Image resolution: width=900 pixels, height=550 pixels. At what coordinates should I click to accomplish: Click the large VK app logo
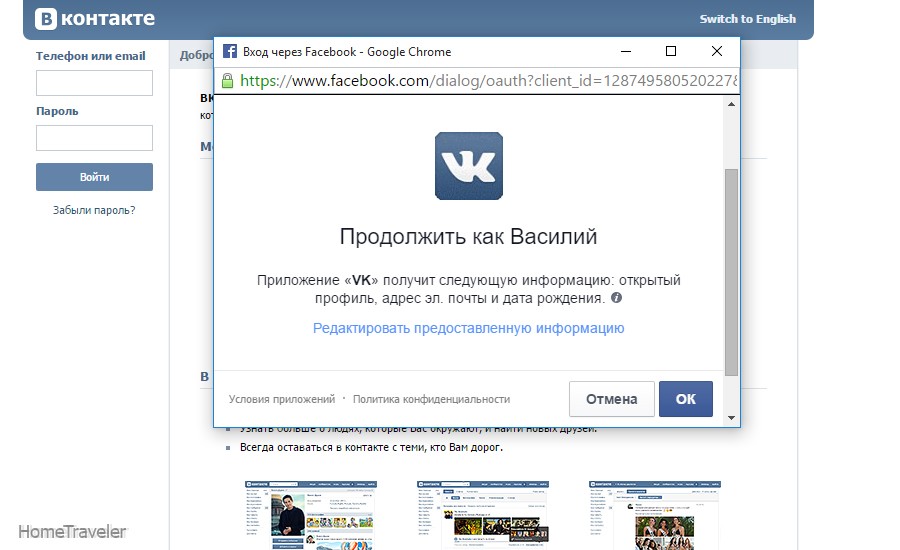click(468, 166)
